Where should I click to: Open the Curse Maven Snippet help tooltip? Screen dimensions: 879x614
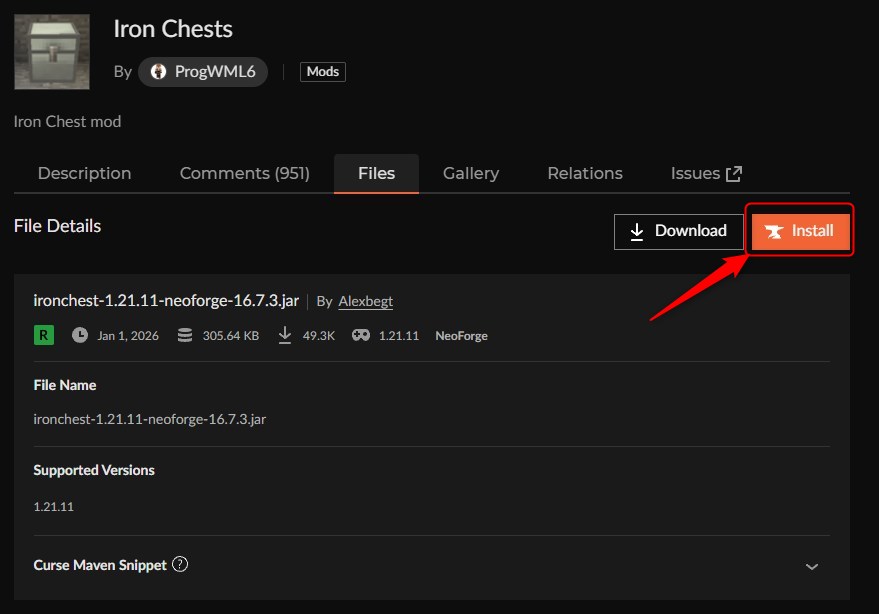pos(180,564)
